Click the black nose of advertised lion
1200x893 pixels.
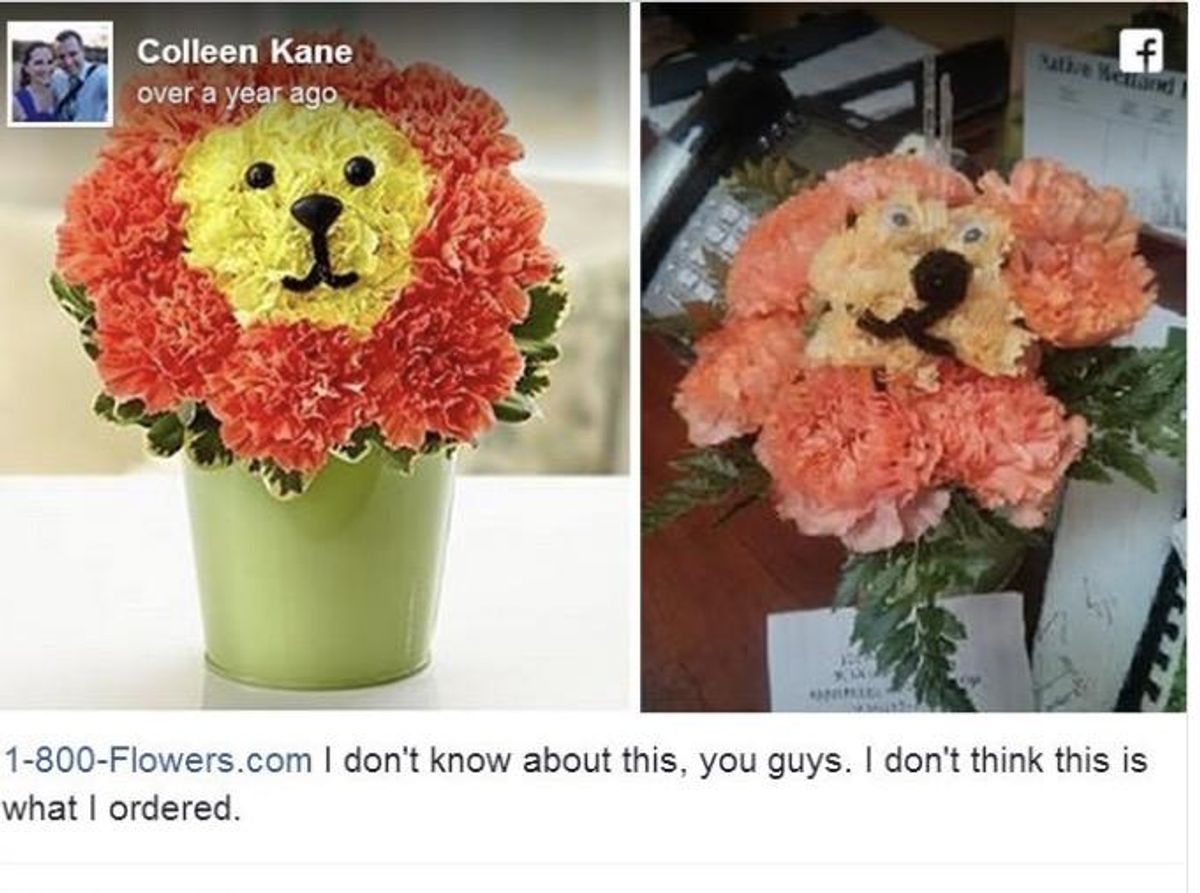[x=317, y=210]
